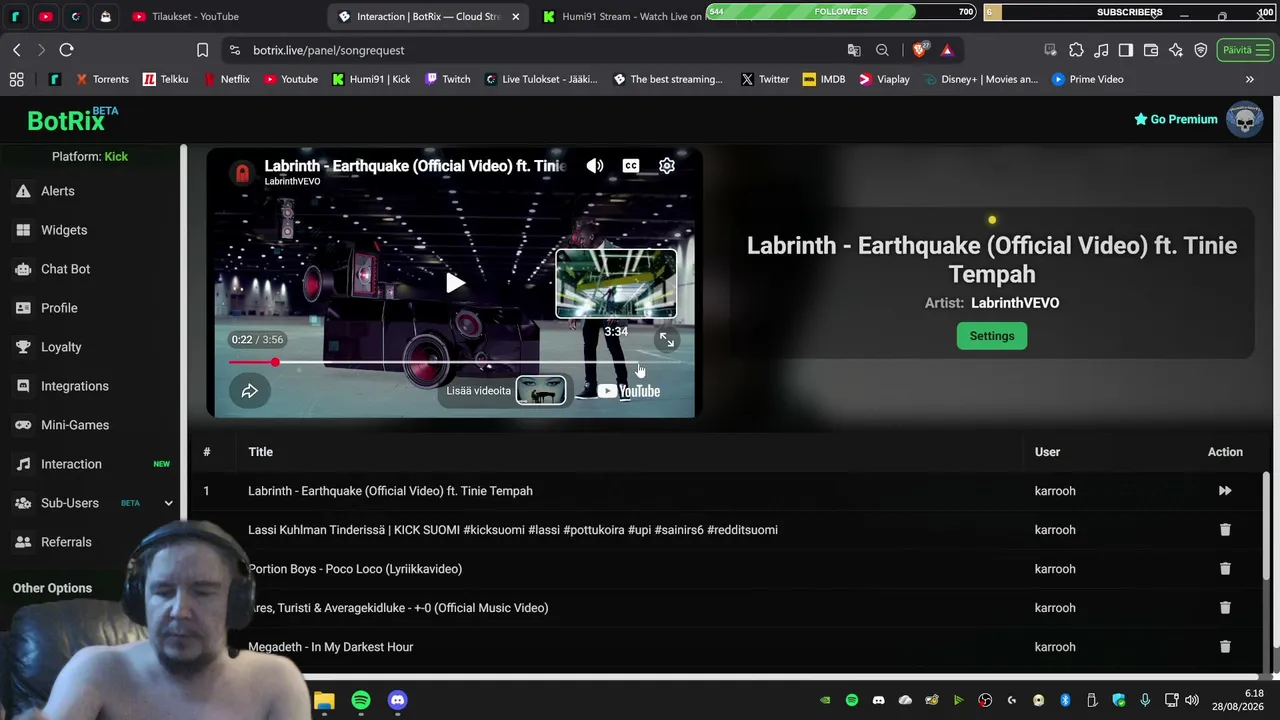Screen dimensions: 1280x720
Task: Reload the page in the browser toolbar
Action: point(66,50)
